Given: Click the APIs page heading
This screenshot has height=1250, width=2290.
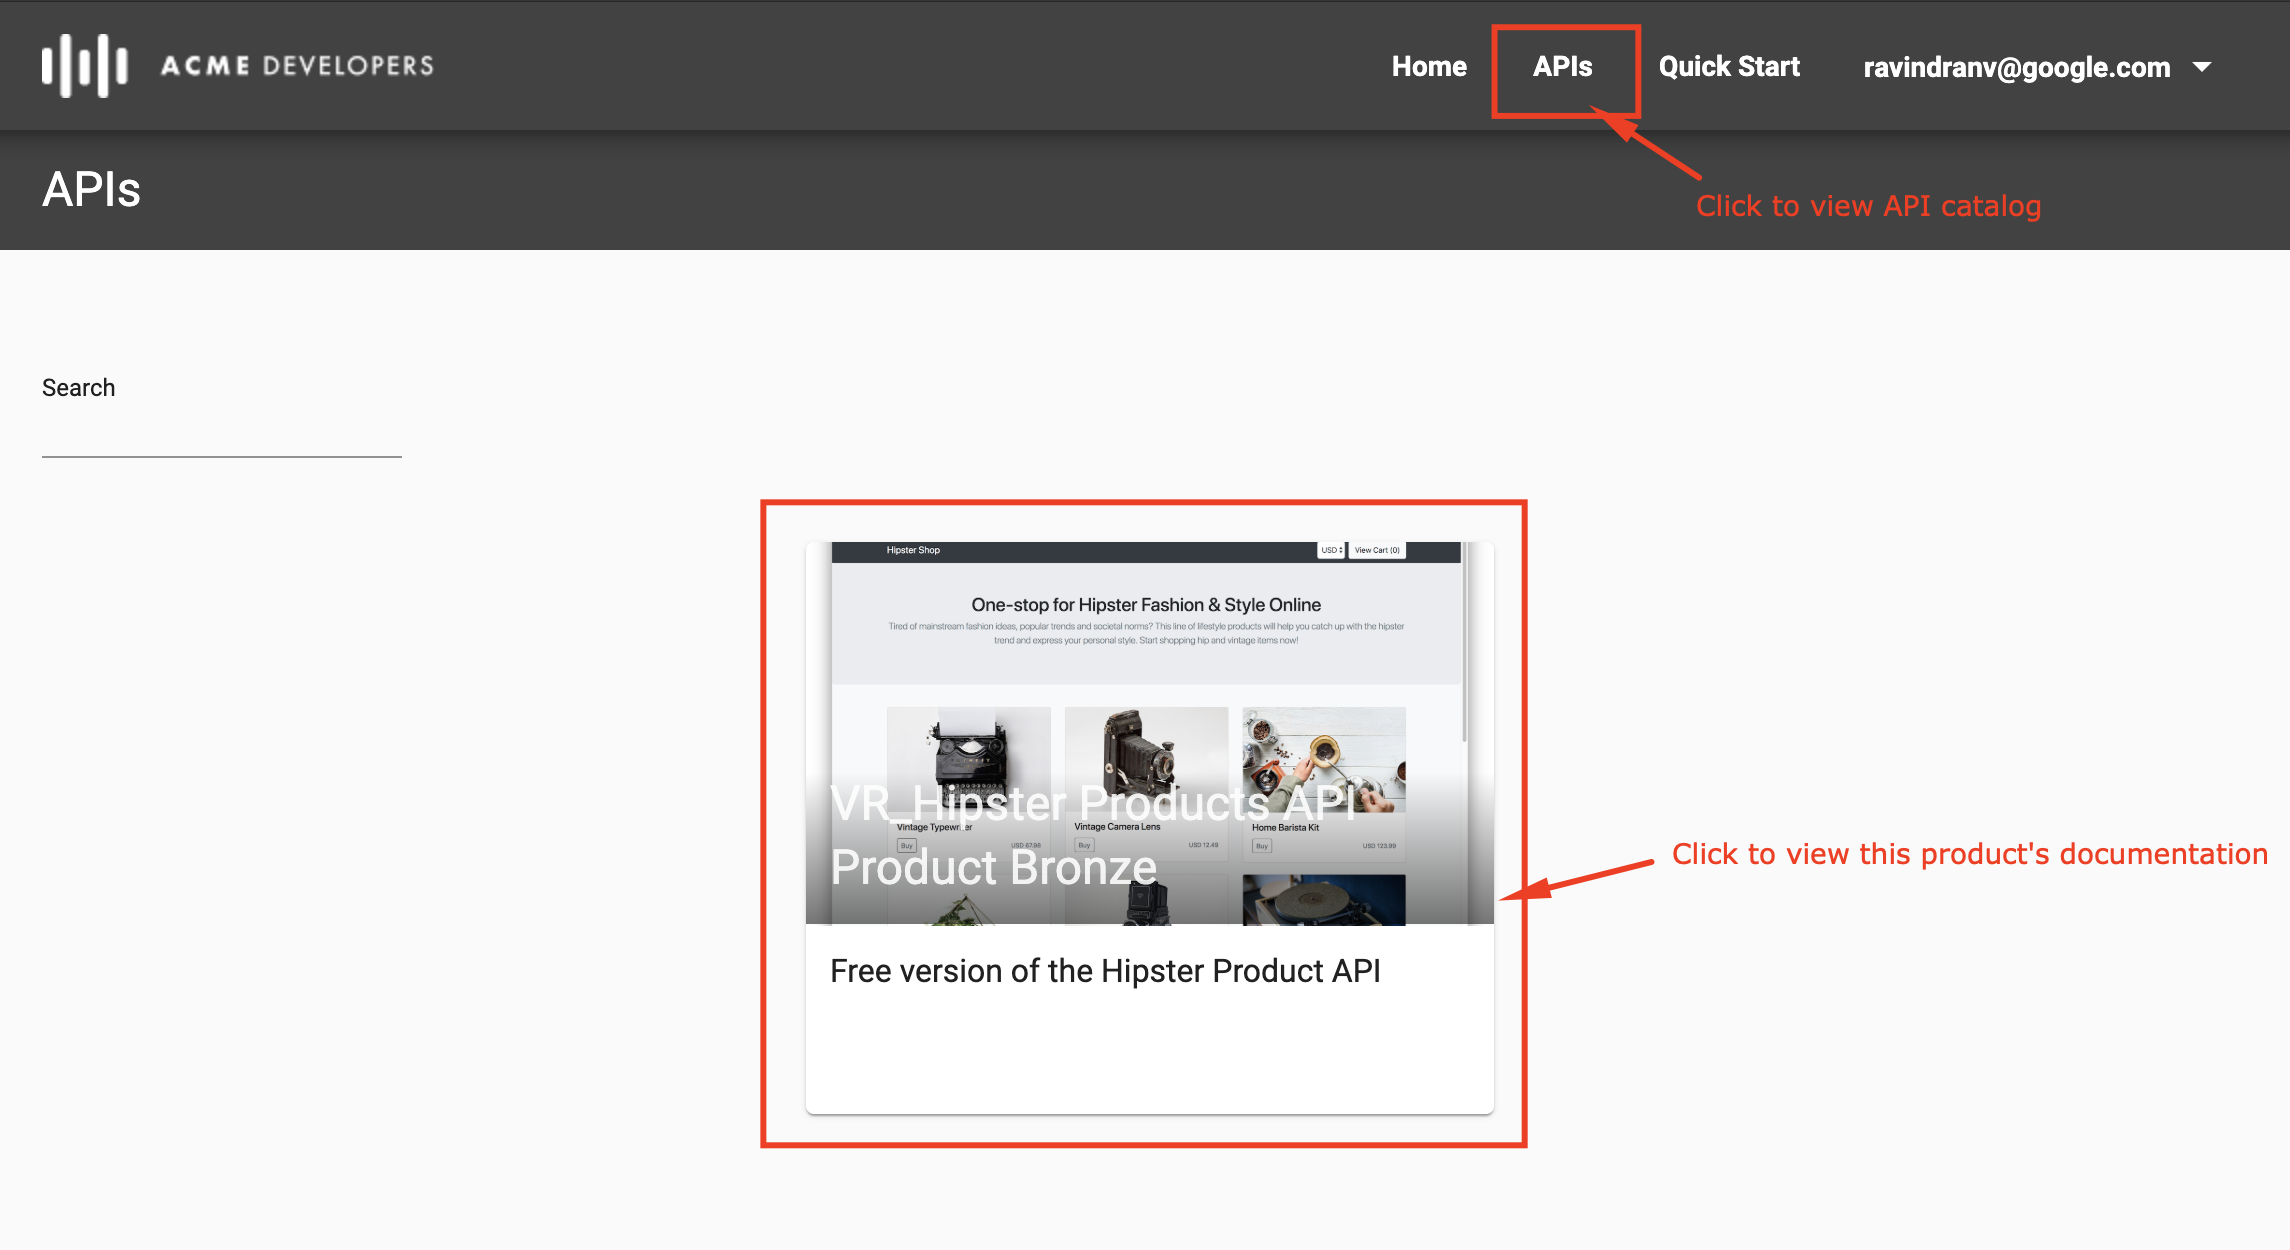Looking at the screenshot, I should tap(91, 190).
